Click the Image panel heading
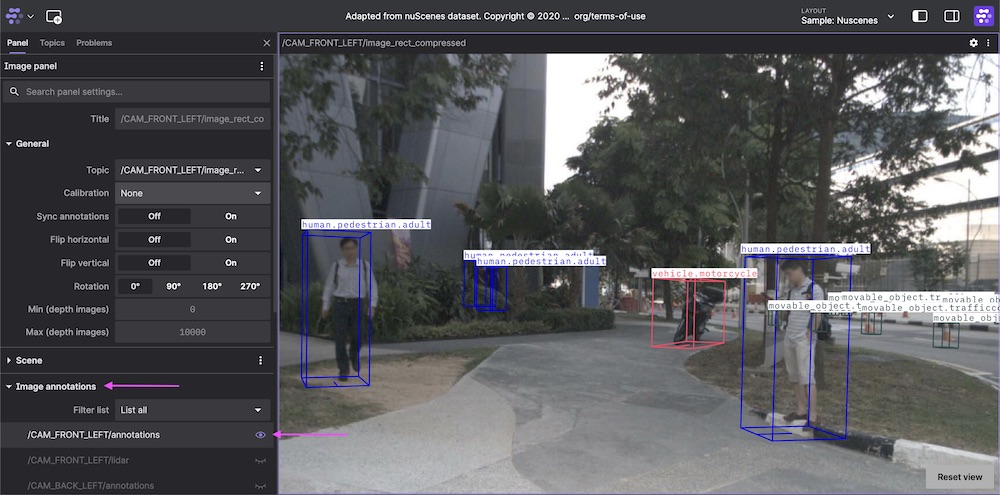The image size is (1000, 495). tap(31, 66)
